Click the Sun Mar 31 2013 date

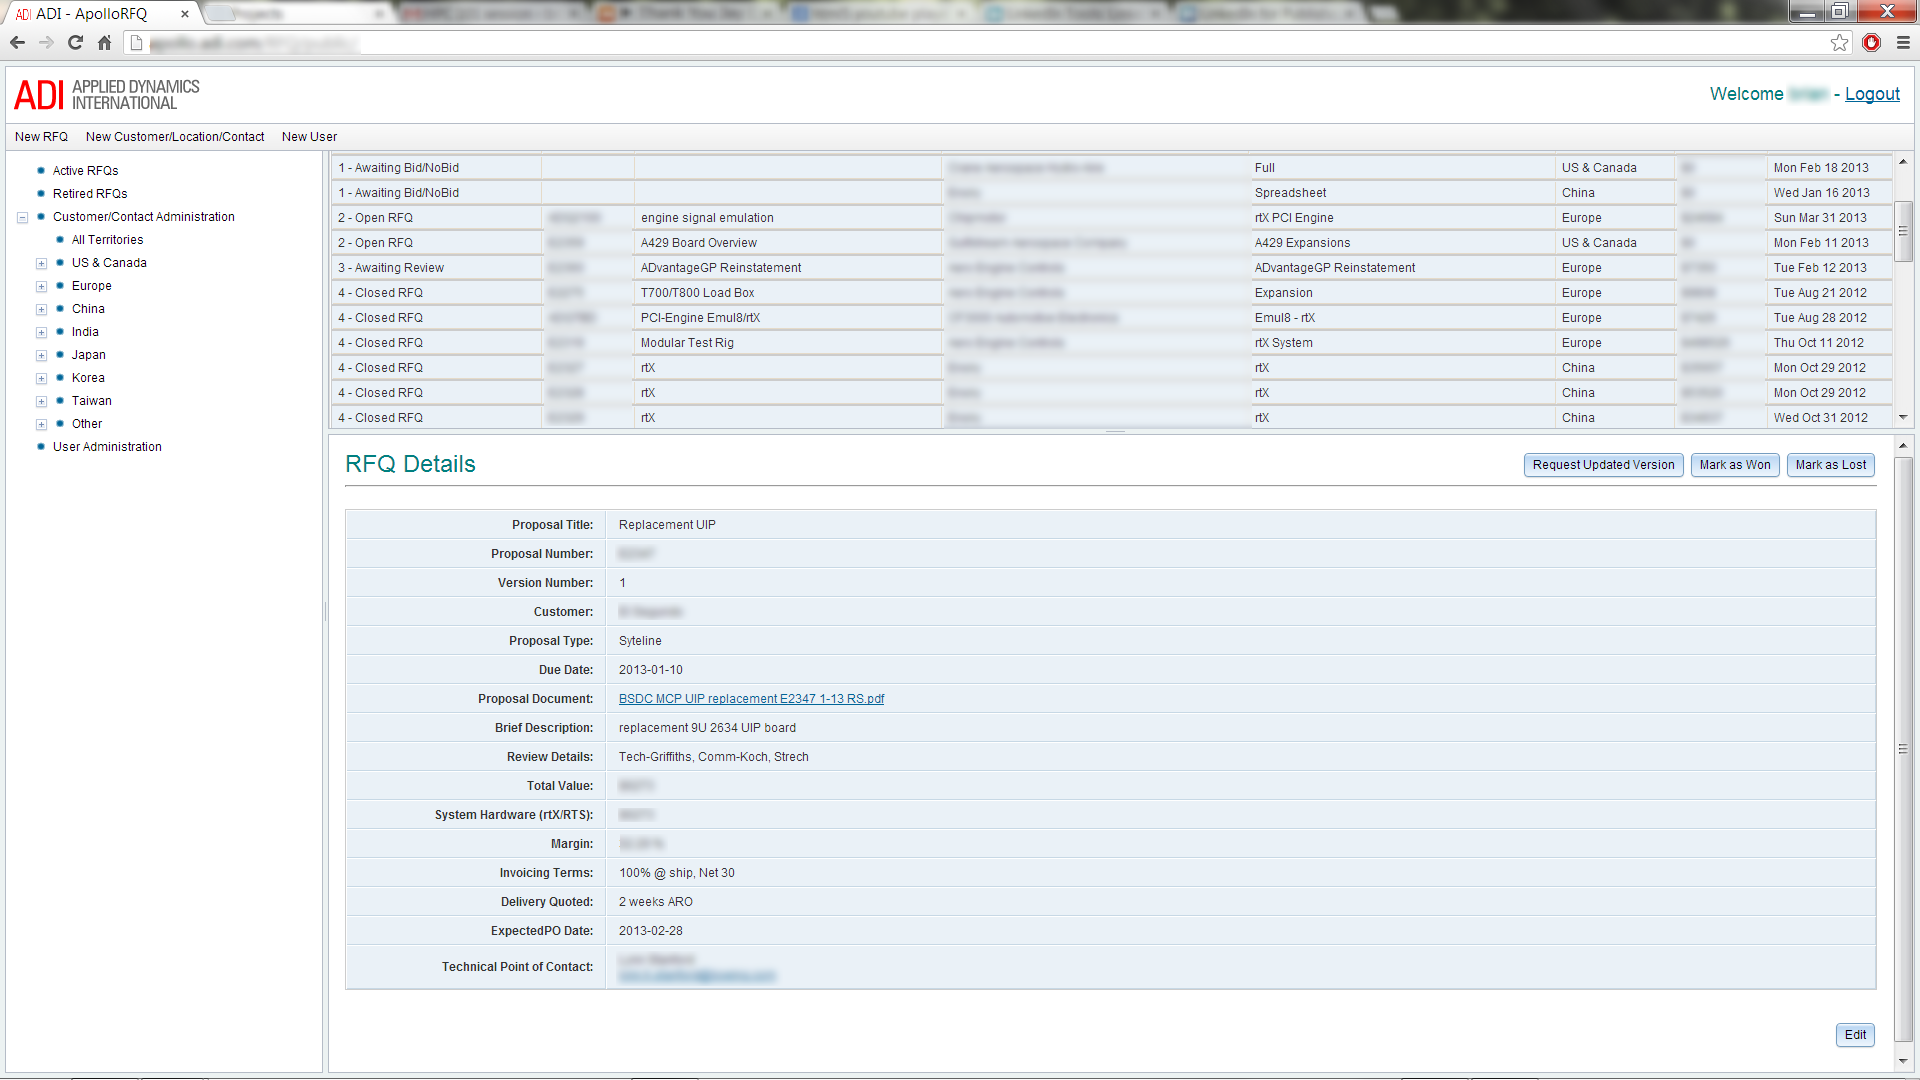tap(1820, 218)
